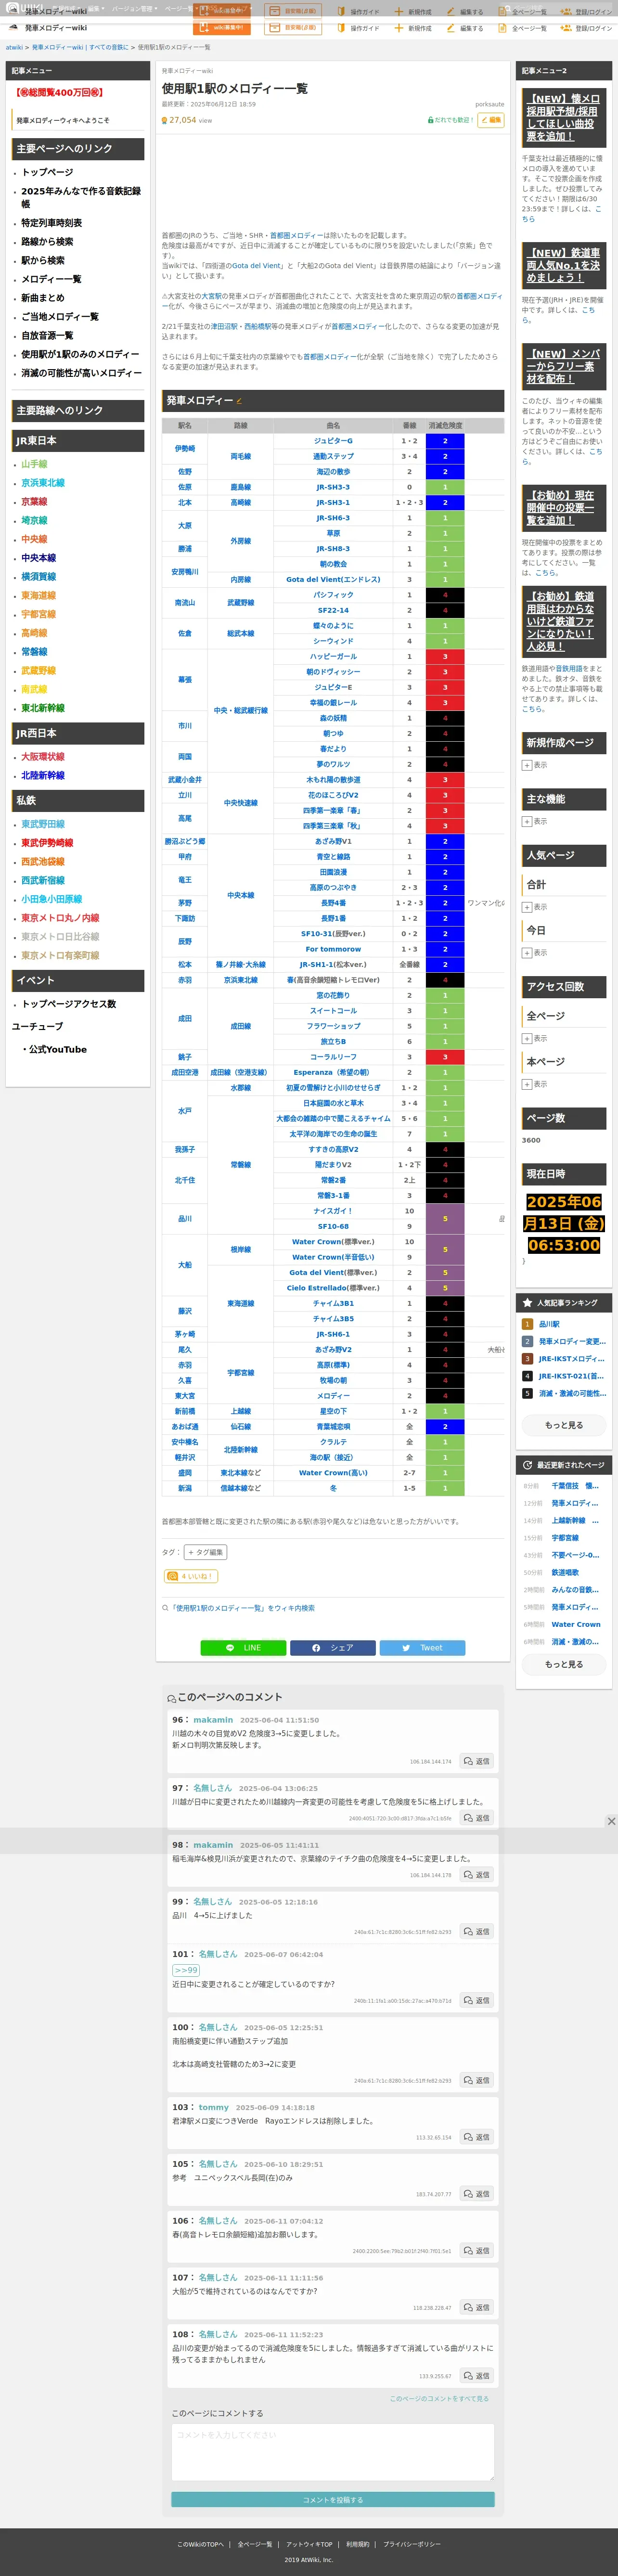Open 伊勢崎 station link in table
The width and height of the screenshot is (618, 2576).
(185, 448)
